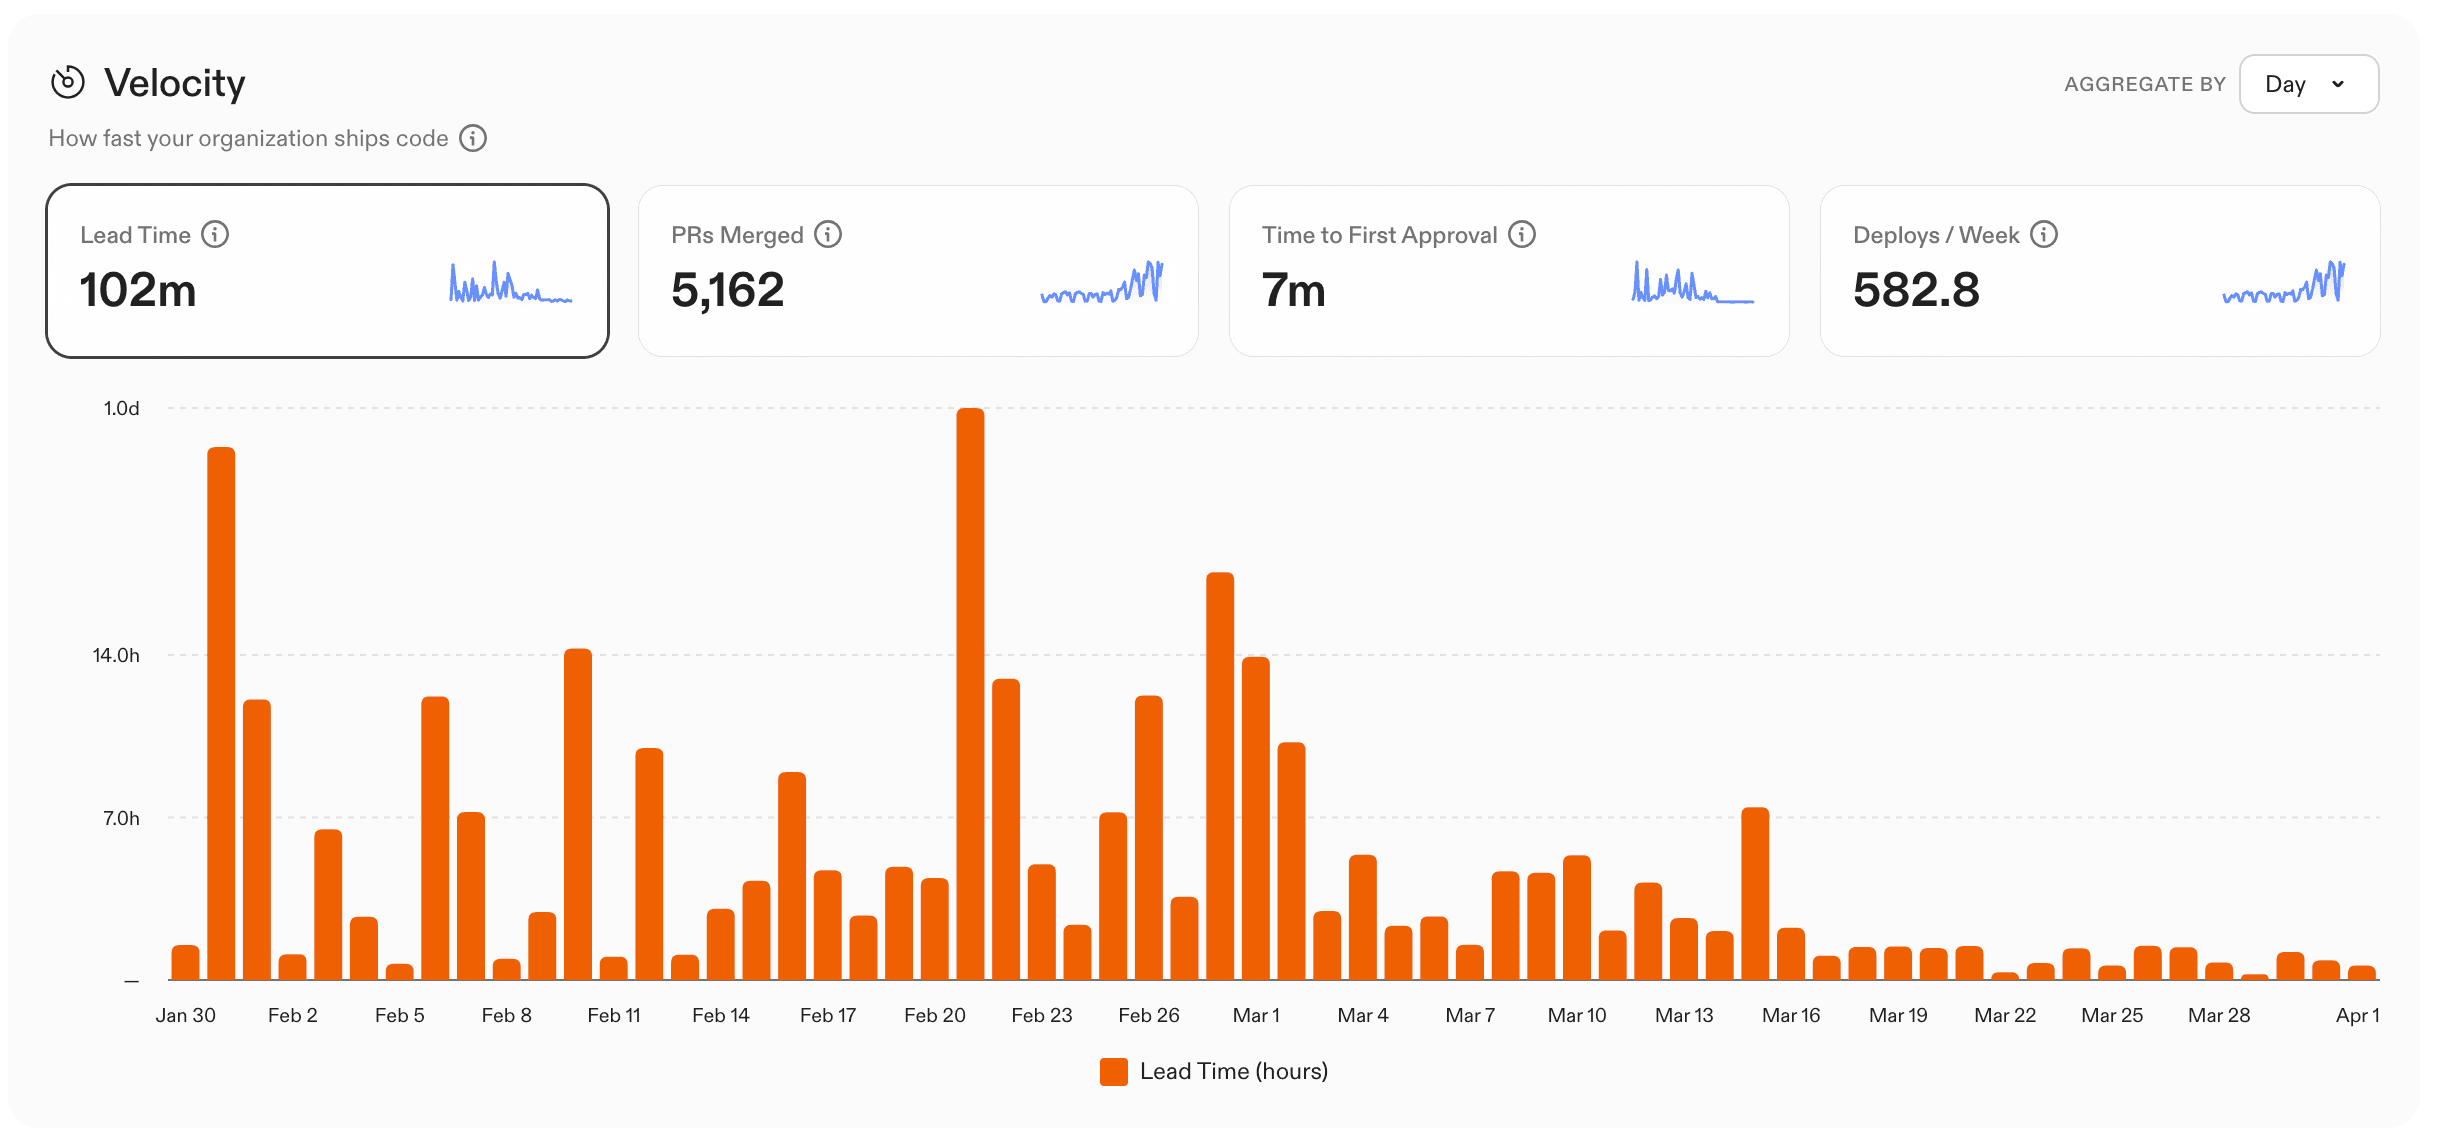Click the info icon beside the Velocity subtitle
This screenshot has height=1146, width=2446.
[472, 138]
